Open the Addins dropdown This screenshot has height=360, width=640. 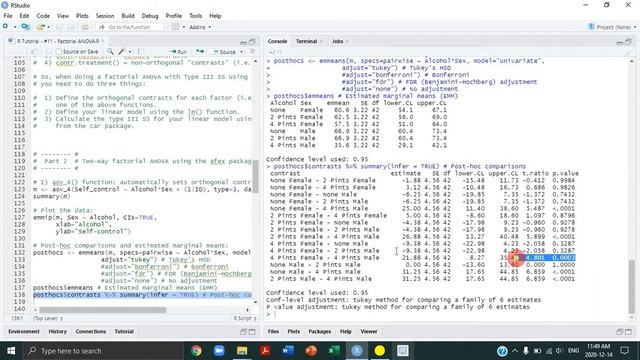(200, 27)
